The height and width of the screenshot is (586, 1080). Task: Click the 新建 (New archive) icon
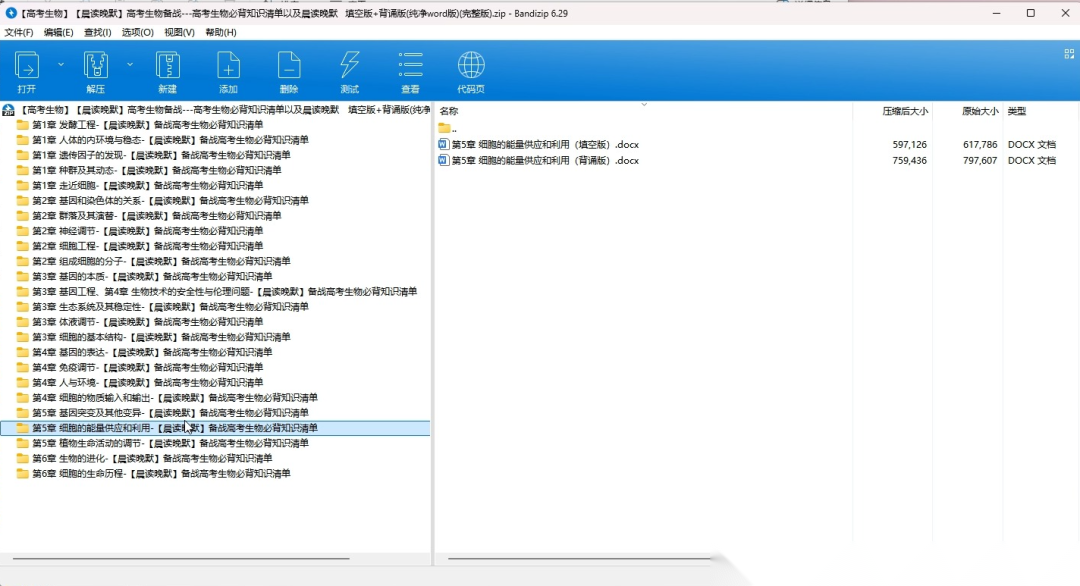[167, 67]
